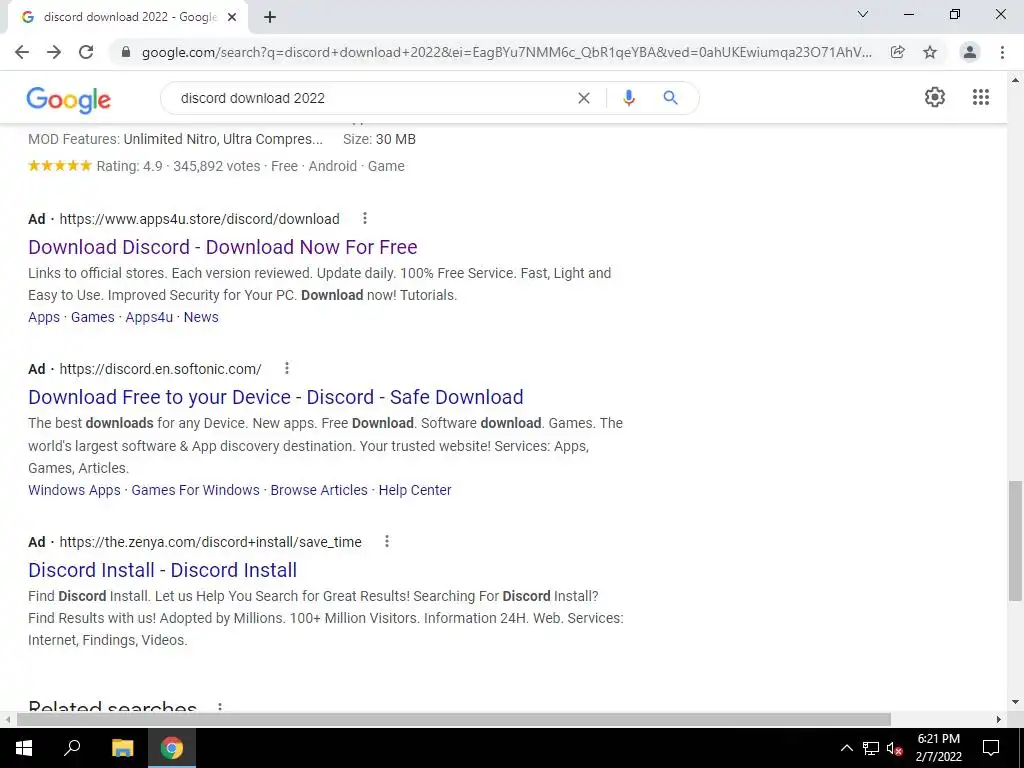Clear the search box text
Image resolution: width=1024 pixels, height=768 pixels.
pyautogui.click(x=584, y=98)
